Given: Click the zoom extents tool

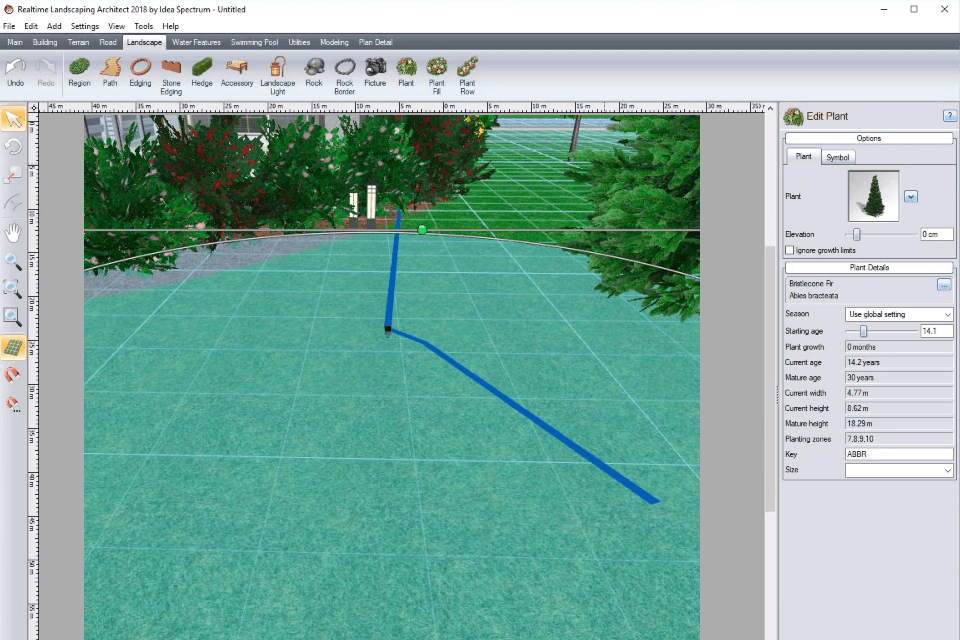Looking at the screenshot, I should tap(13, 289).
